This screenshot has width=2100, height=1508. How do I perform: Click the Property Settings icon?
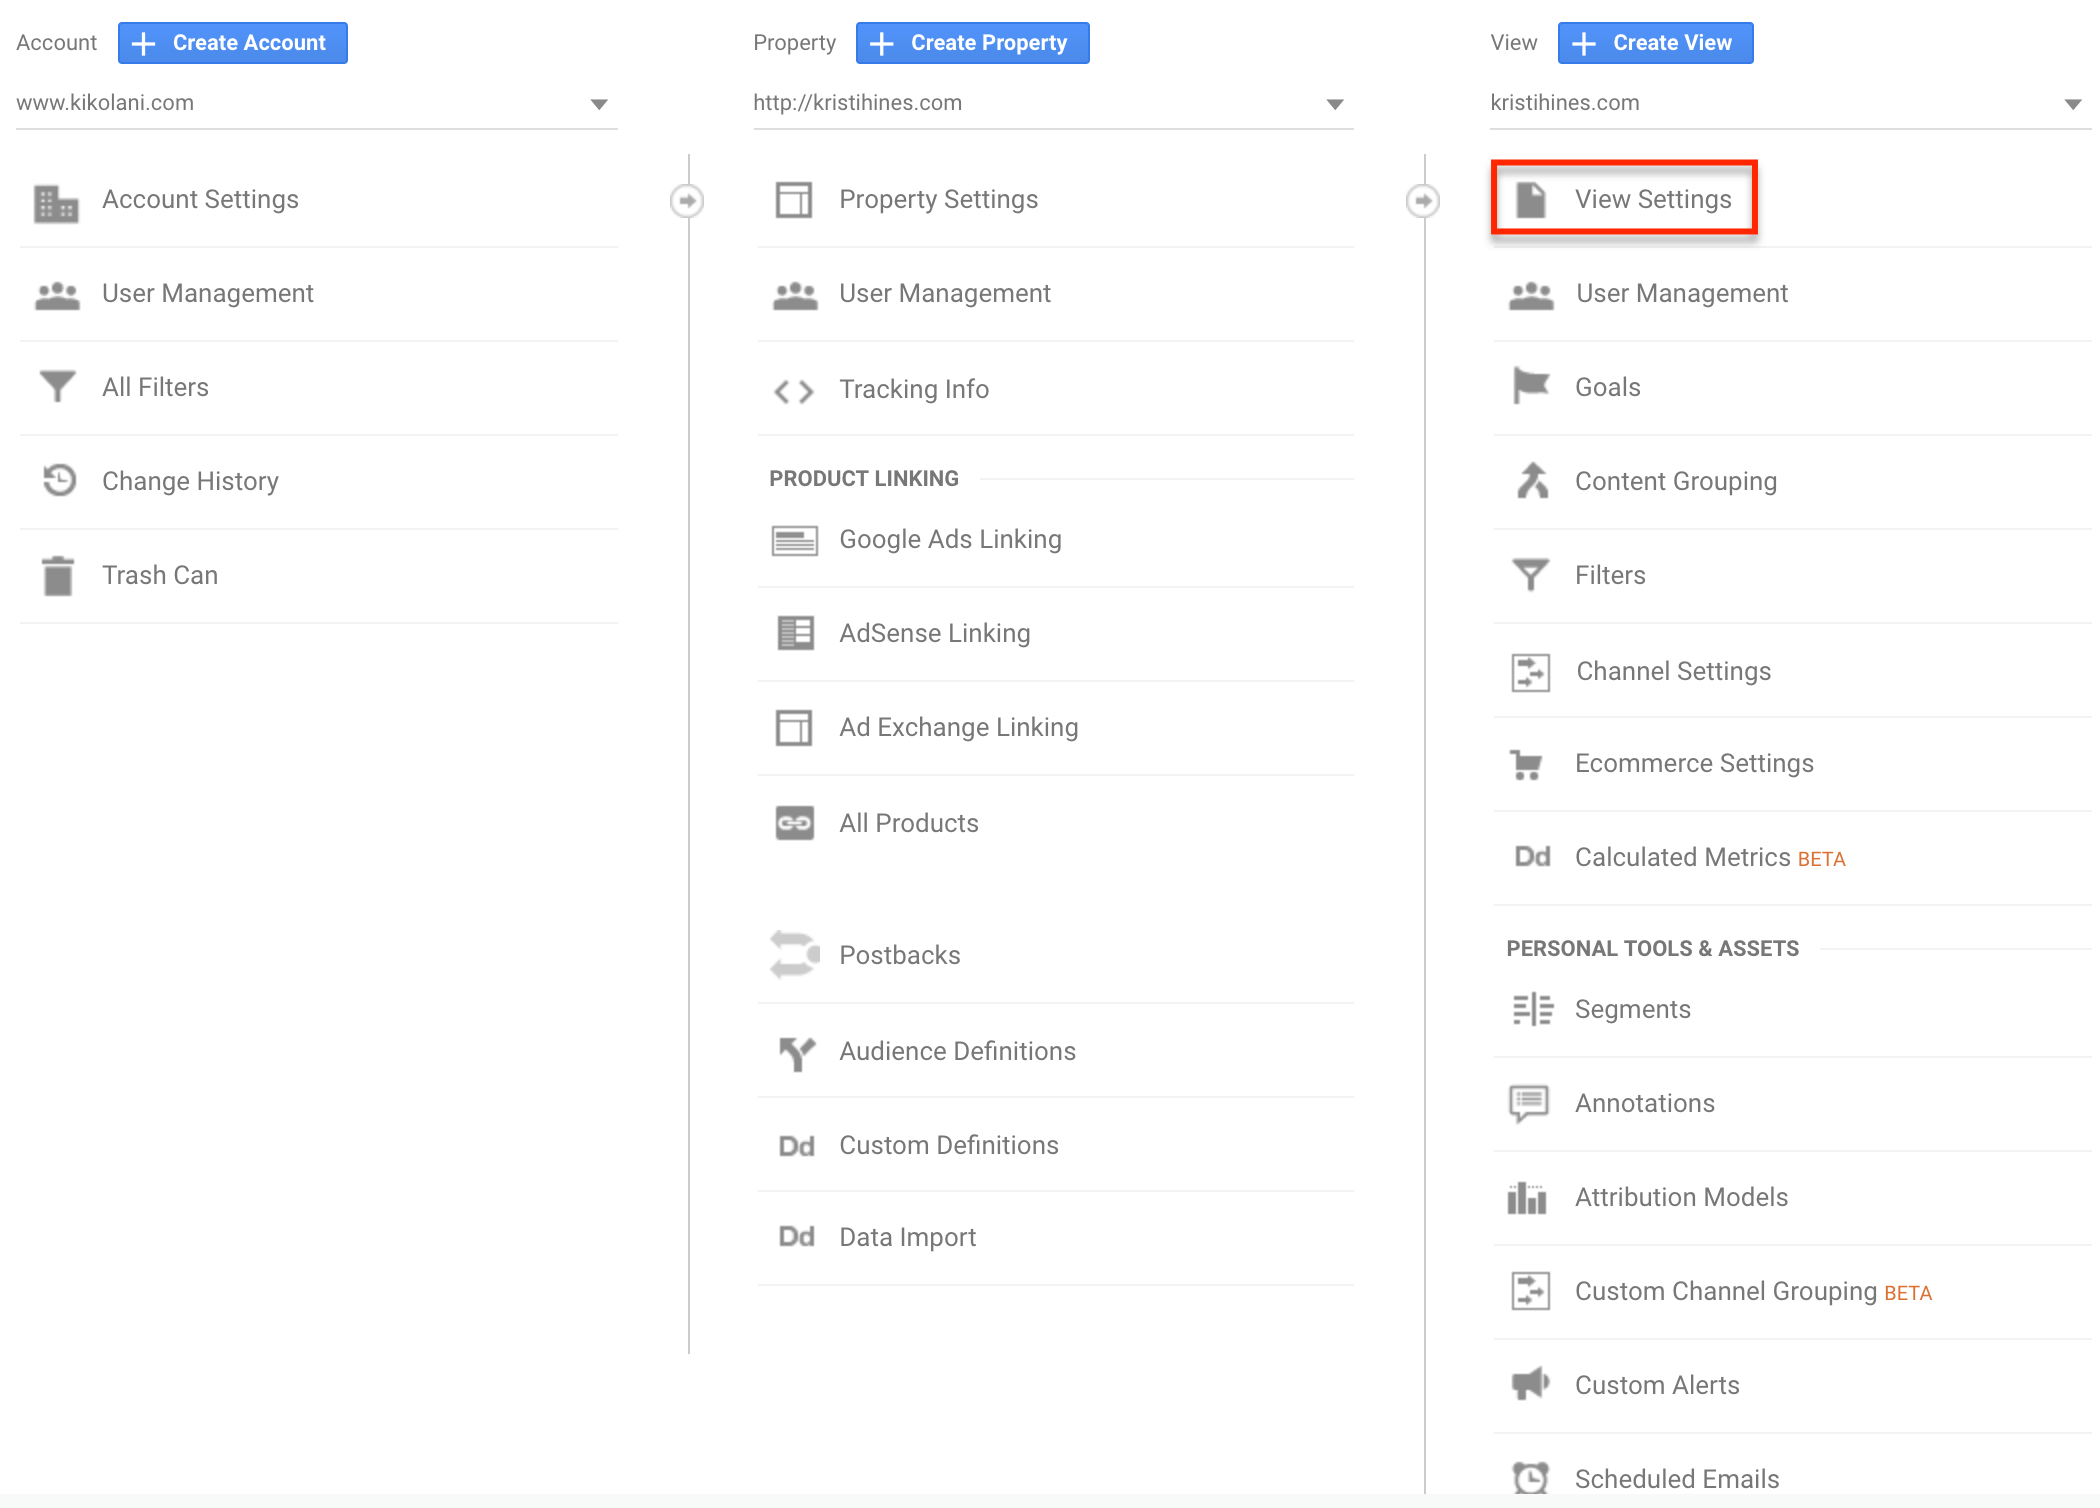(794, 199)
